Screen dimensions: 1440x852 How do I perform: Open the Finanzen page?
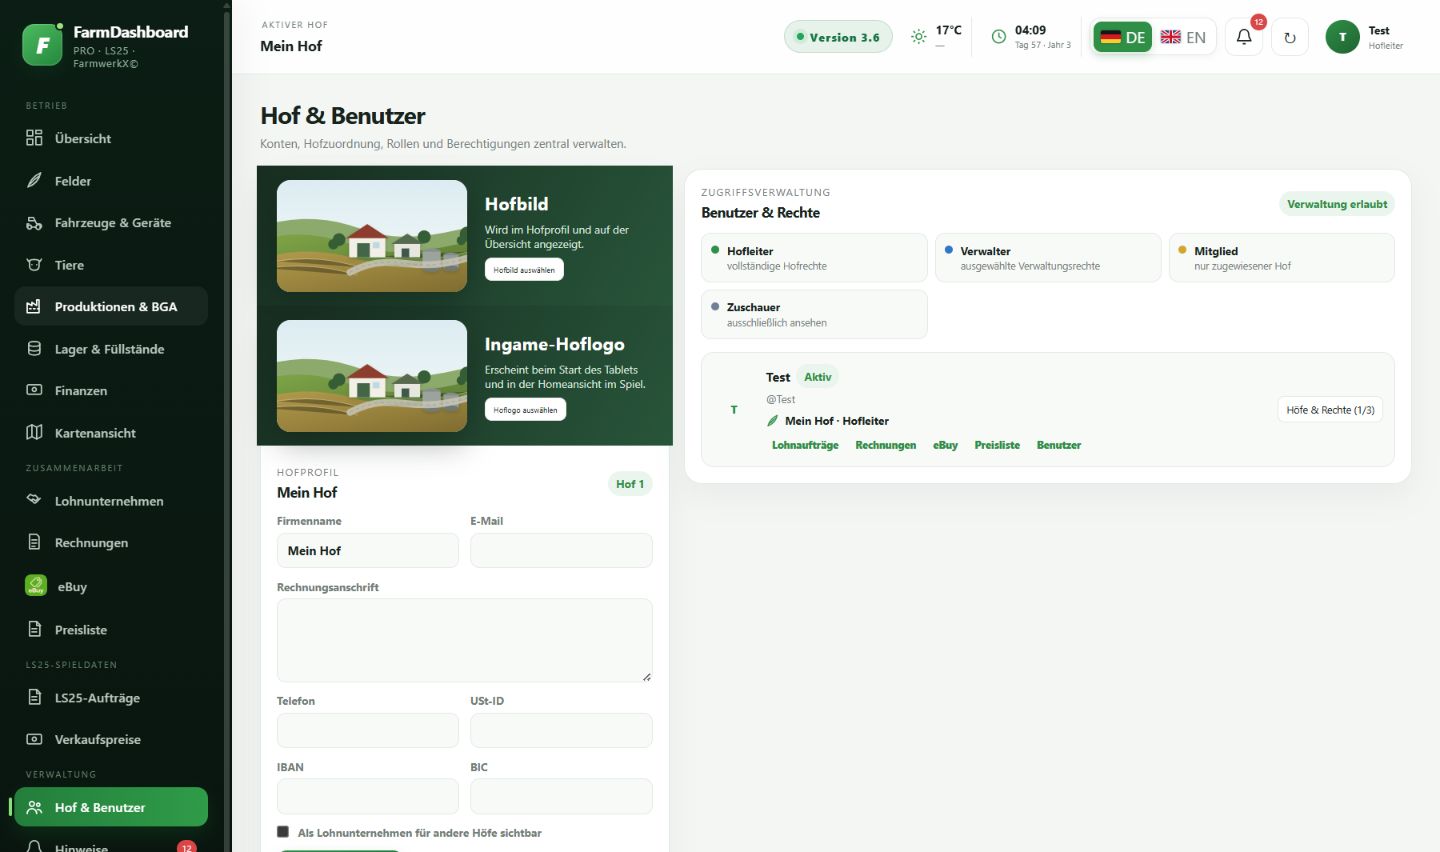pos(111,391)
